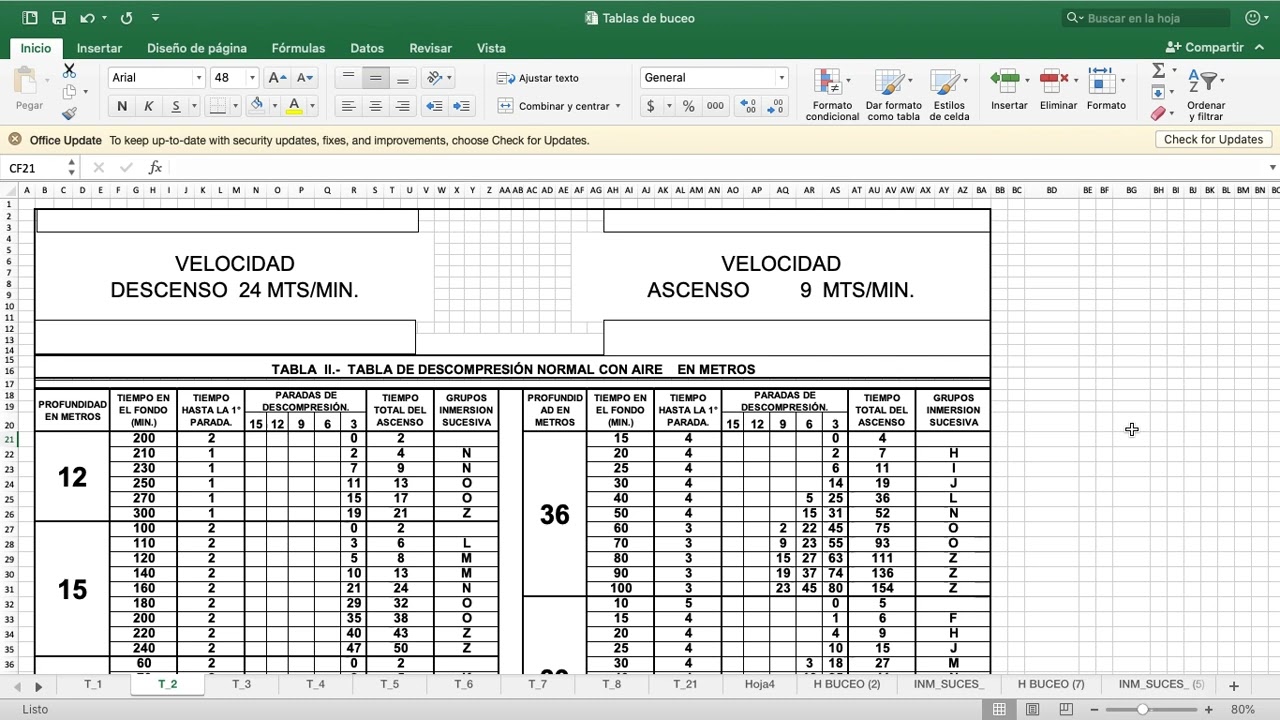
Task: Decrease indent of the cell
Action: tap(434, 106)
